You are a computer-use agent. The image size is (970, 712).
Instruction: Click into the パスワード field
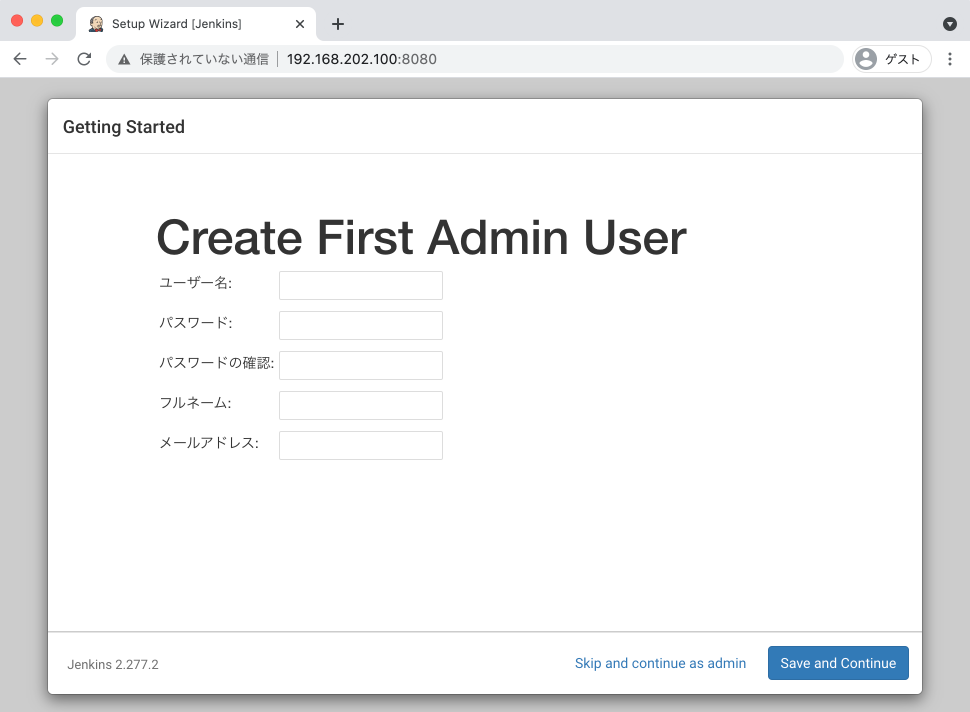(x=360, y=325)
